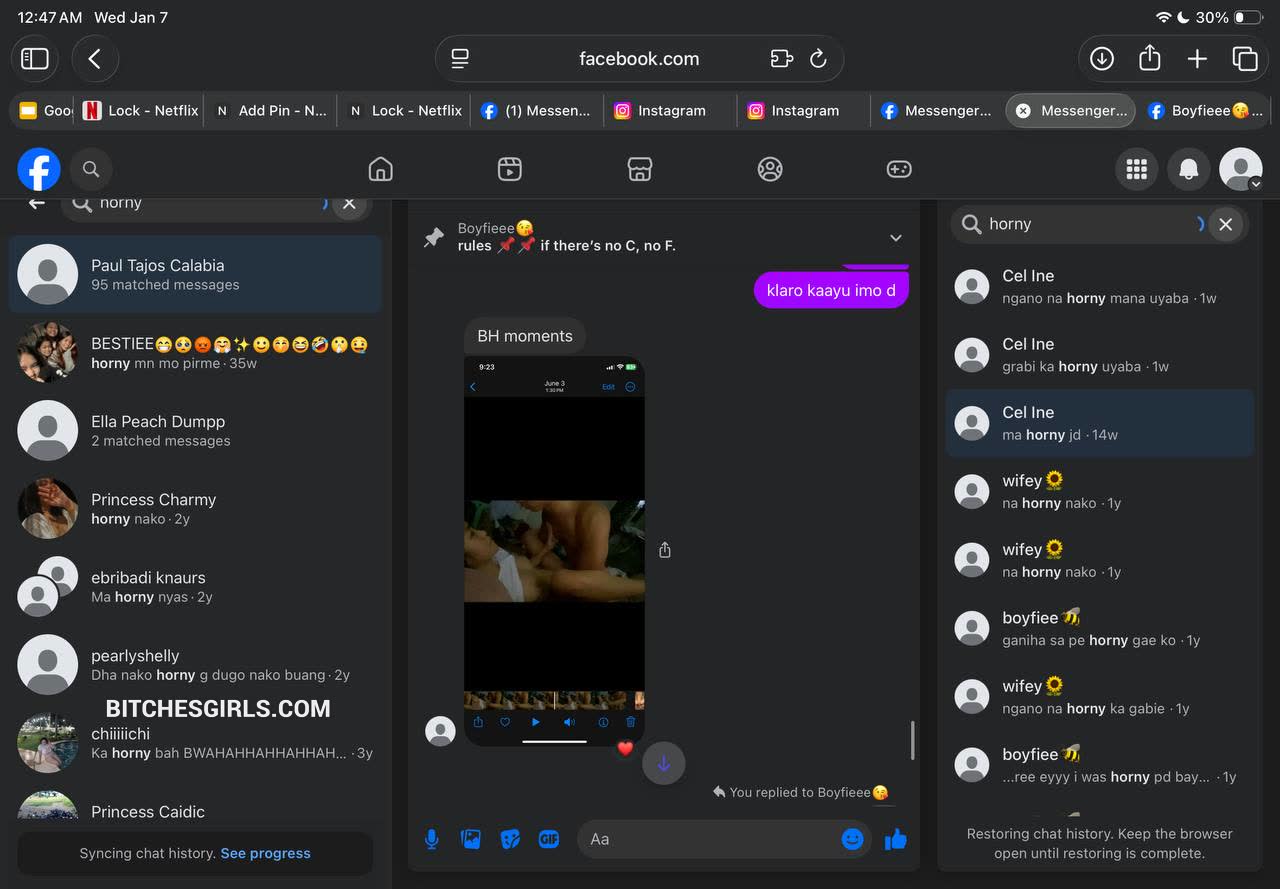Clear the left conversation search field
1280x889 pixels.
349,203
